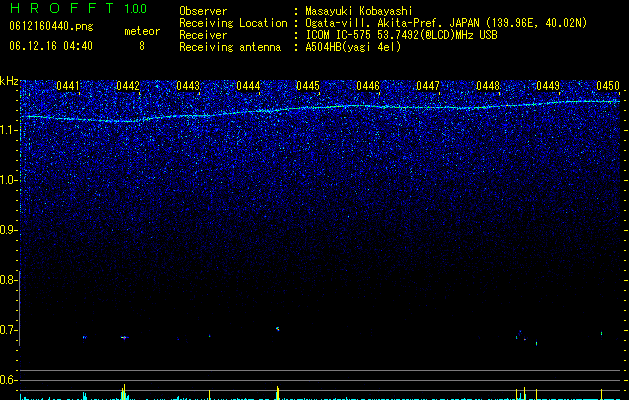The height and width of the screenshot is (400, 629).
Task: Click the HROFFT 1.0.0 title text
Action: click(x=78, y=8)
